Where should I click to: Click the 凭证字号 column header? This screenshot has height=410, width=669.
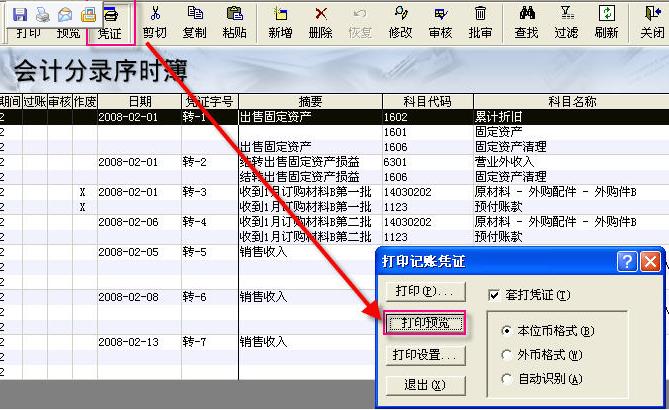click(x=209, y=102)
